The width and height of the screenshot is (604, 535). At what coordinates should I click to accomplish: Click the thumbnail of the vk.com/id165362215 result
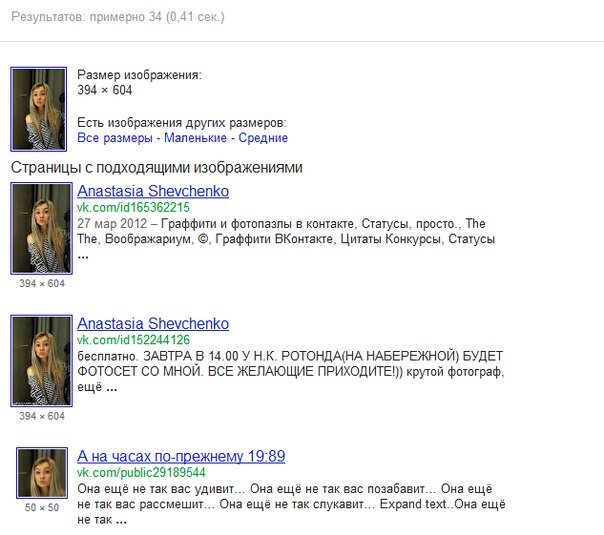[x=42, y=228]
